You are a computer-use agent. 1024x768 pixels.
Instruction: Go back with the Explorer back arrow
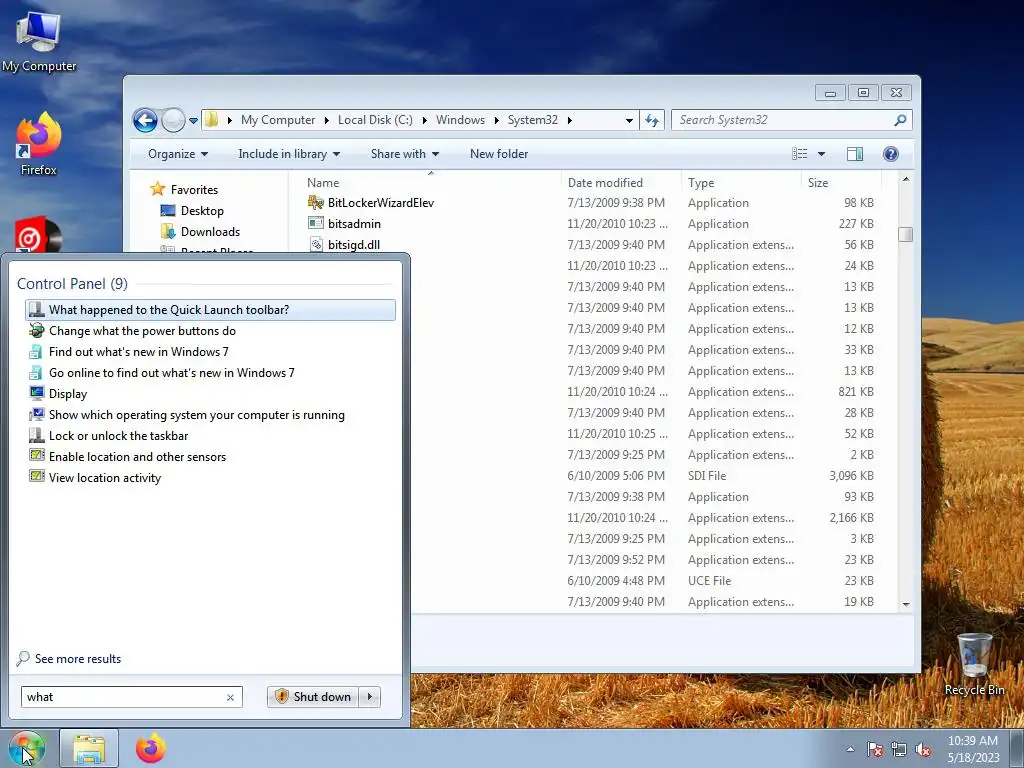(145, 120)
